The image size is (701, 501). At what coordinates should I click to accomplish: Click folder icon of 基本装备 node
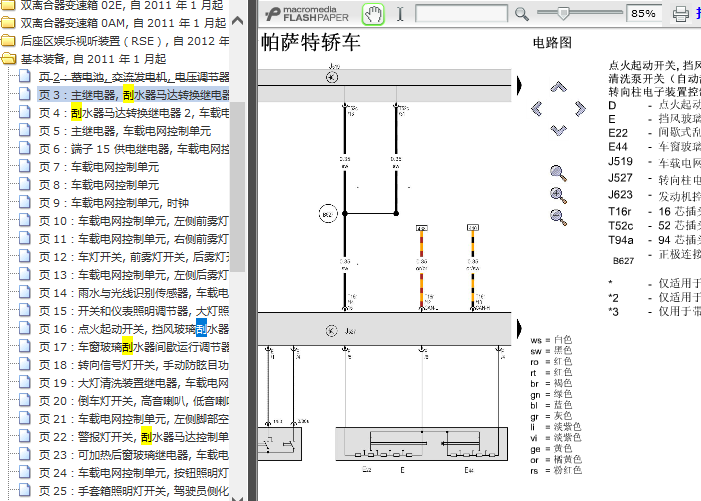point(8,59)
